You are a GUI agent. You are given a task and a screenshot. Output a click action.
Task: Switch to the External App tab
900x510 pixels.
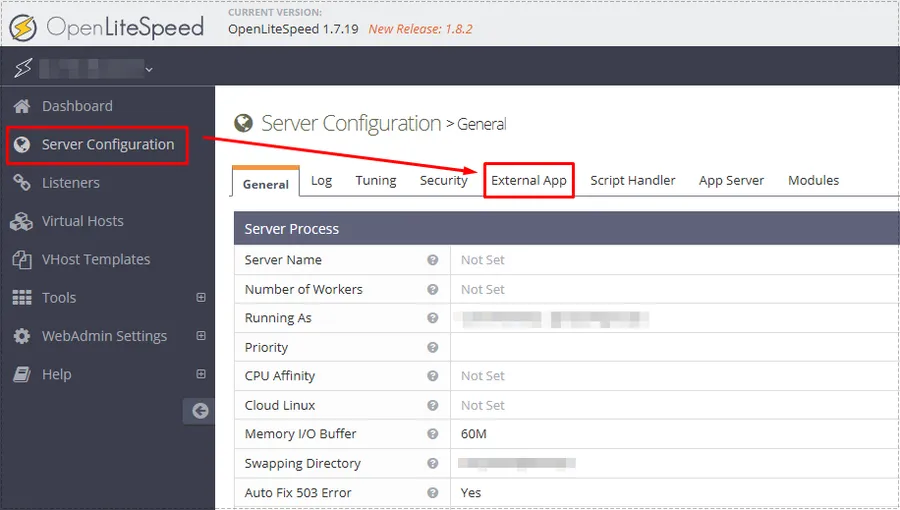(529, 181)
